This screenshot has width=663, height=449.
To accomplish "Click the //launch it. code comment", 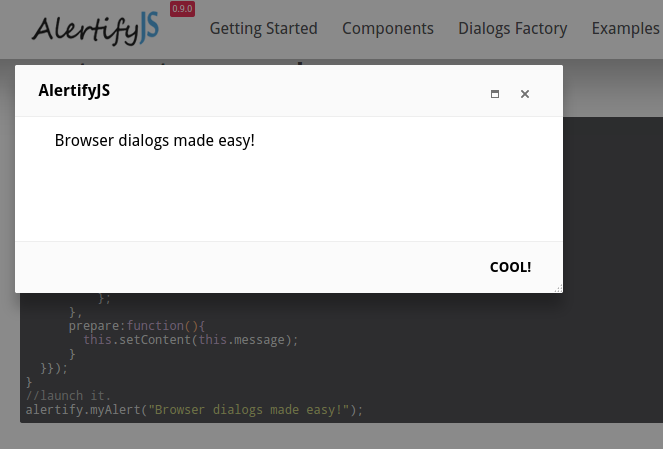I will point(68,396).
